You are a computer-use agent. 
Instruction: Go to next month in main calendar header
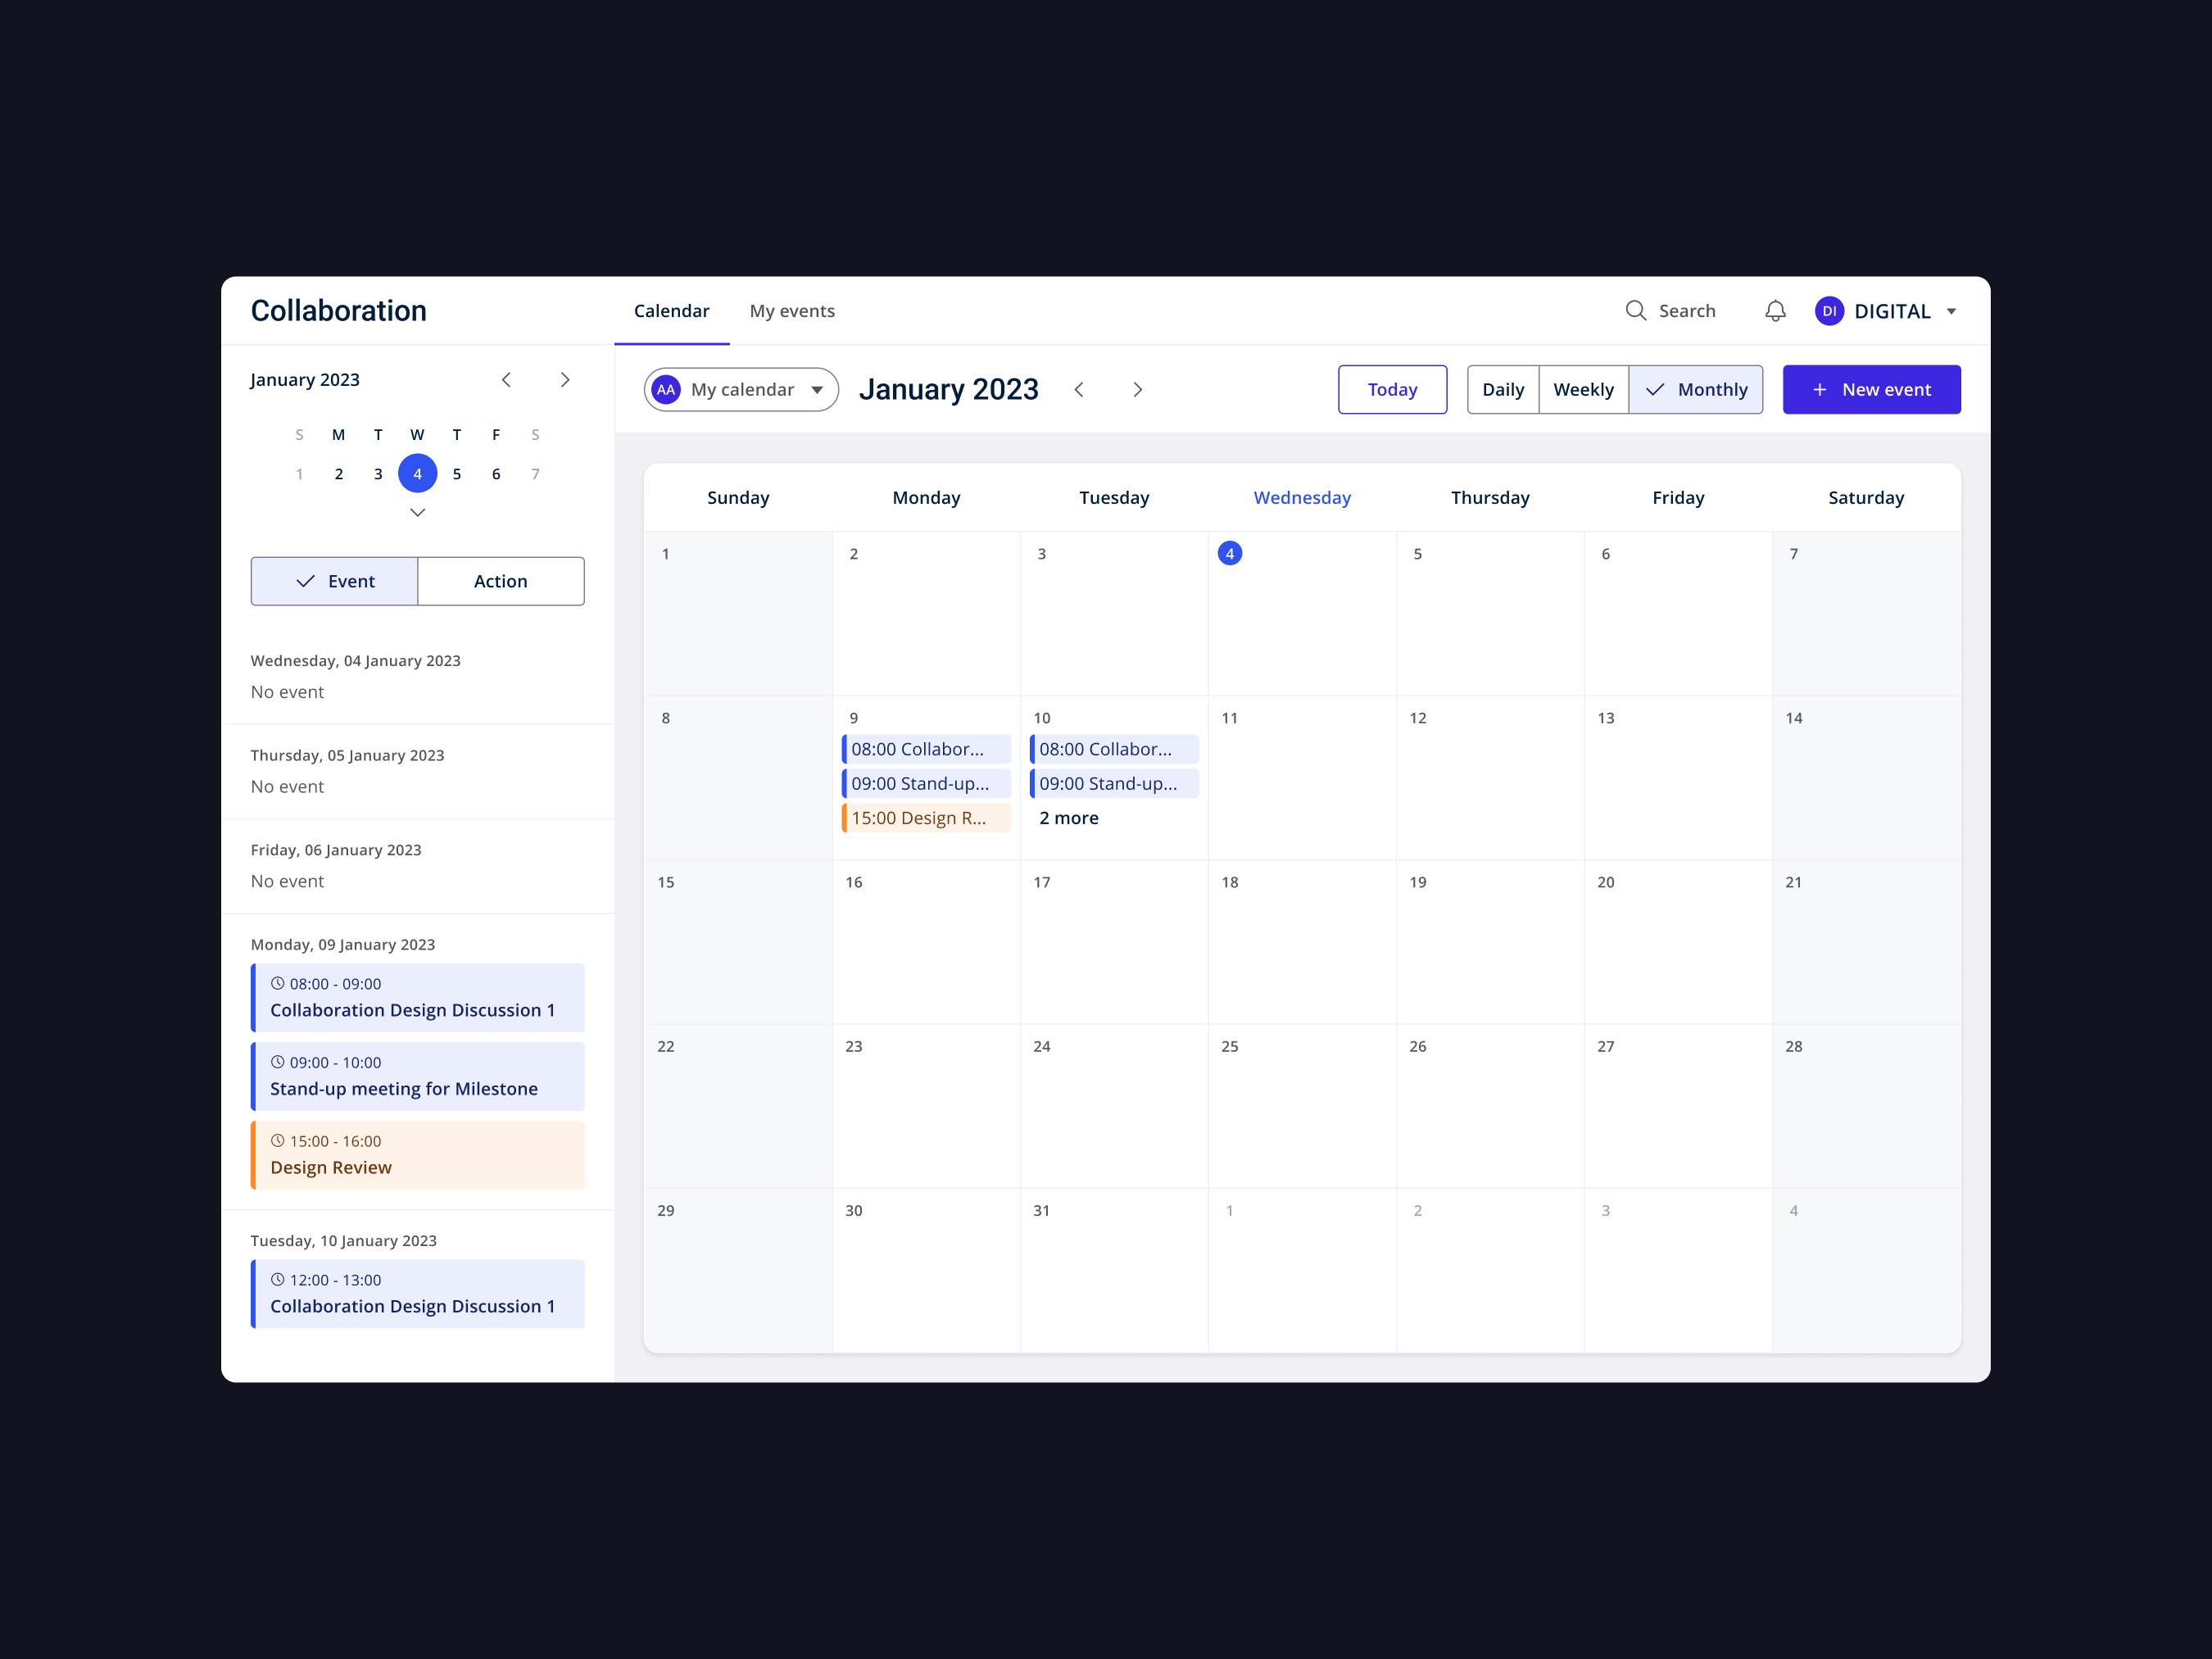[1137, 390]
